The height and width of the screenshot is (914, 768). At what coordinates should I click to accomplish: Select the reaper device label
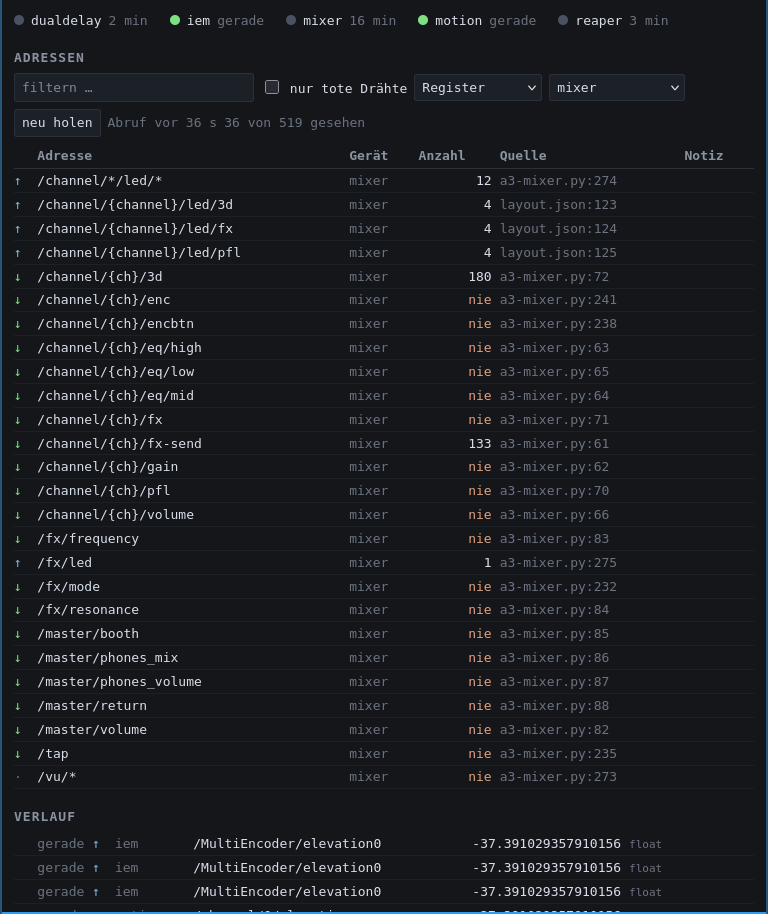(x=599, y=20)
